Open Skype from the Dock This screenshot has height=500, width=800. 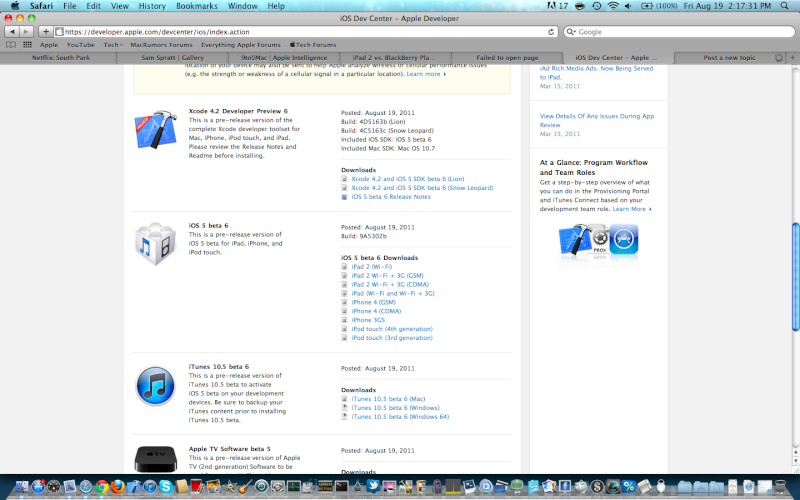point(166,487)
